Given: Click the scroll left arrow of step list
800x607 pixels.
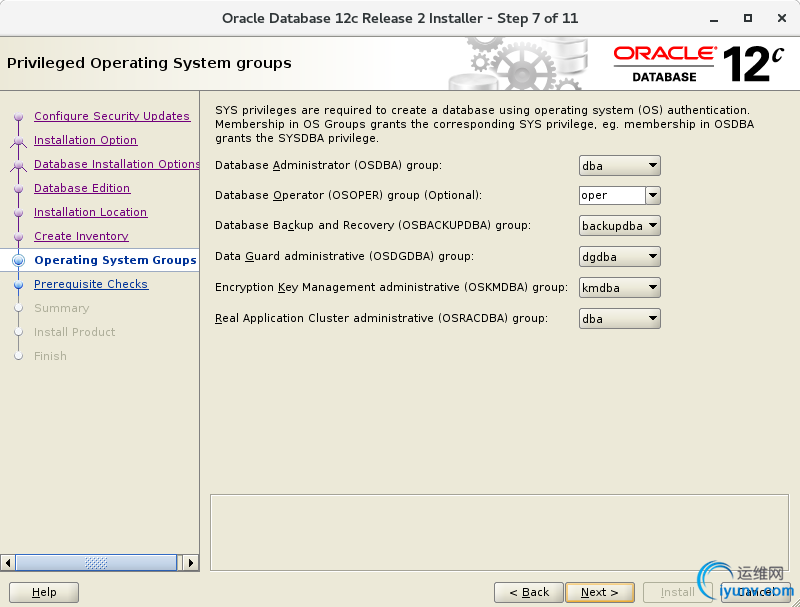Looking at the screenshot, I should click(8, 563).
